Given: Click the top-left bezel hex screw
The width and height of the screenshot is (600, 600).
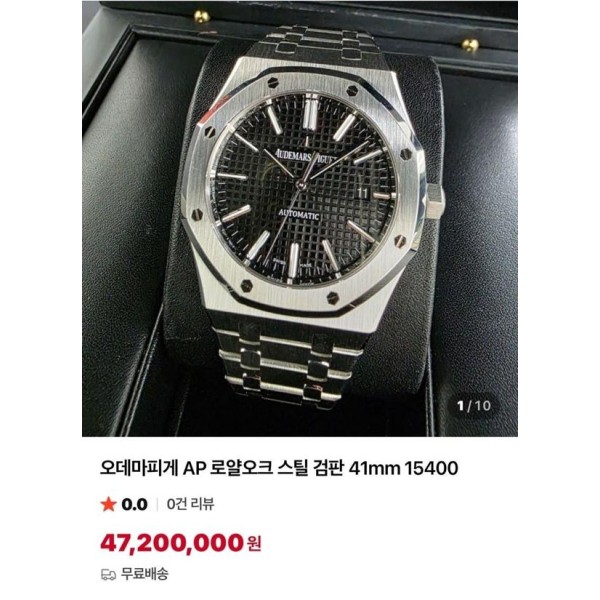Looking at the screenshot, I should 273,82.
